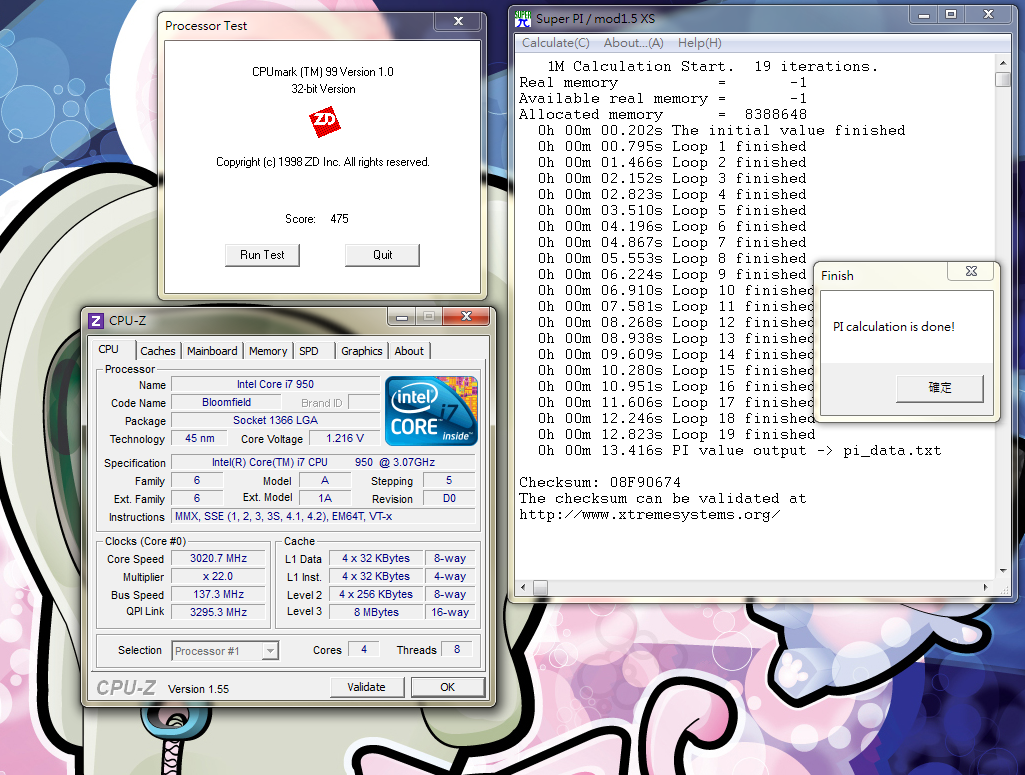
Task: Click the Technology 45 nm value
Action: pos(199,438)
